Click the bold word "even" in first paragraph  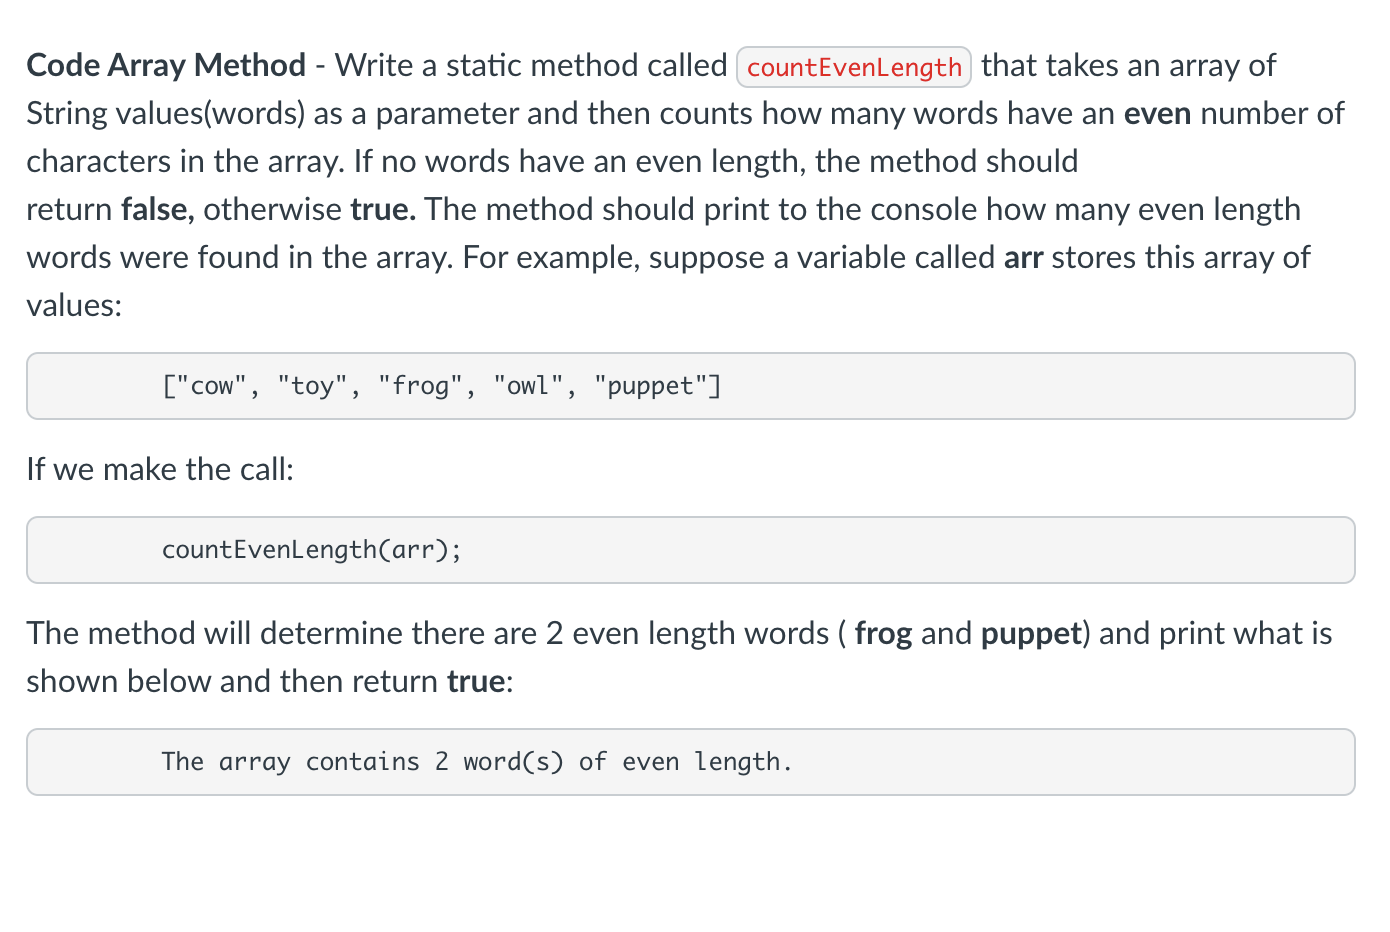[x=1157, y=114]
